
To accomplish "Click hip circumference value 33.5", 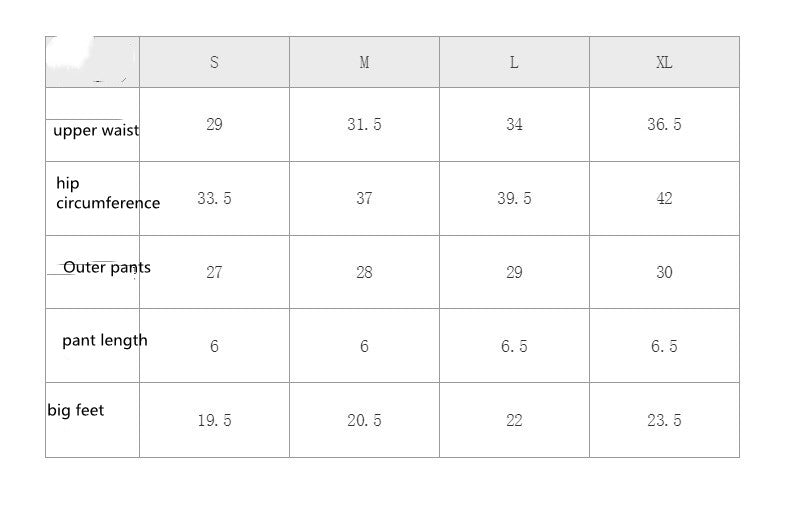I will point(214,199).
